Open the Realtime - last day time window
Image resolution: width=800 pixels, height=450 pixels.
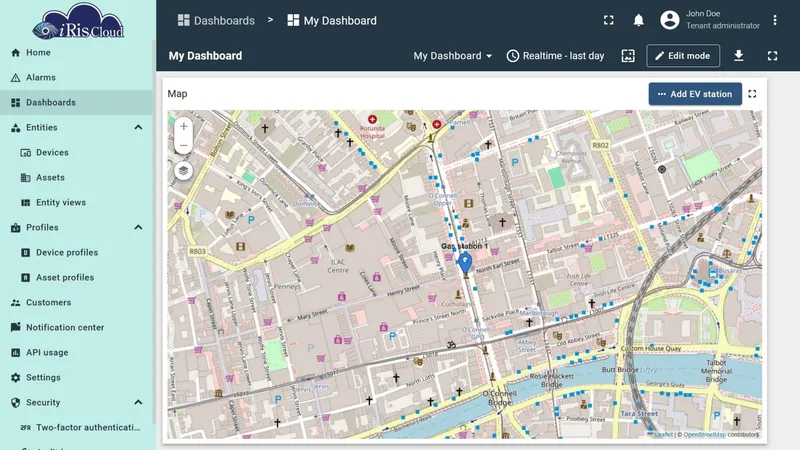555,56
